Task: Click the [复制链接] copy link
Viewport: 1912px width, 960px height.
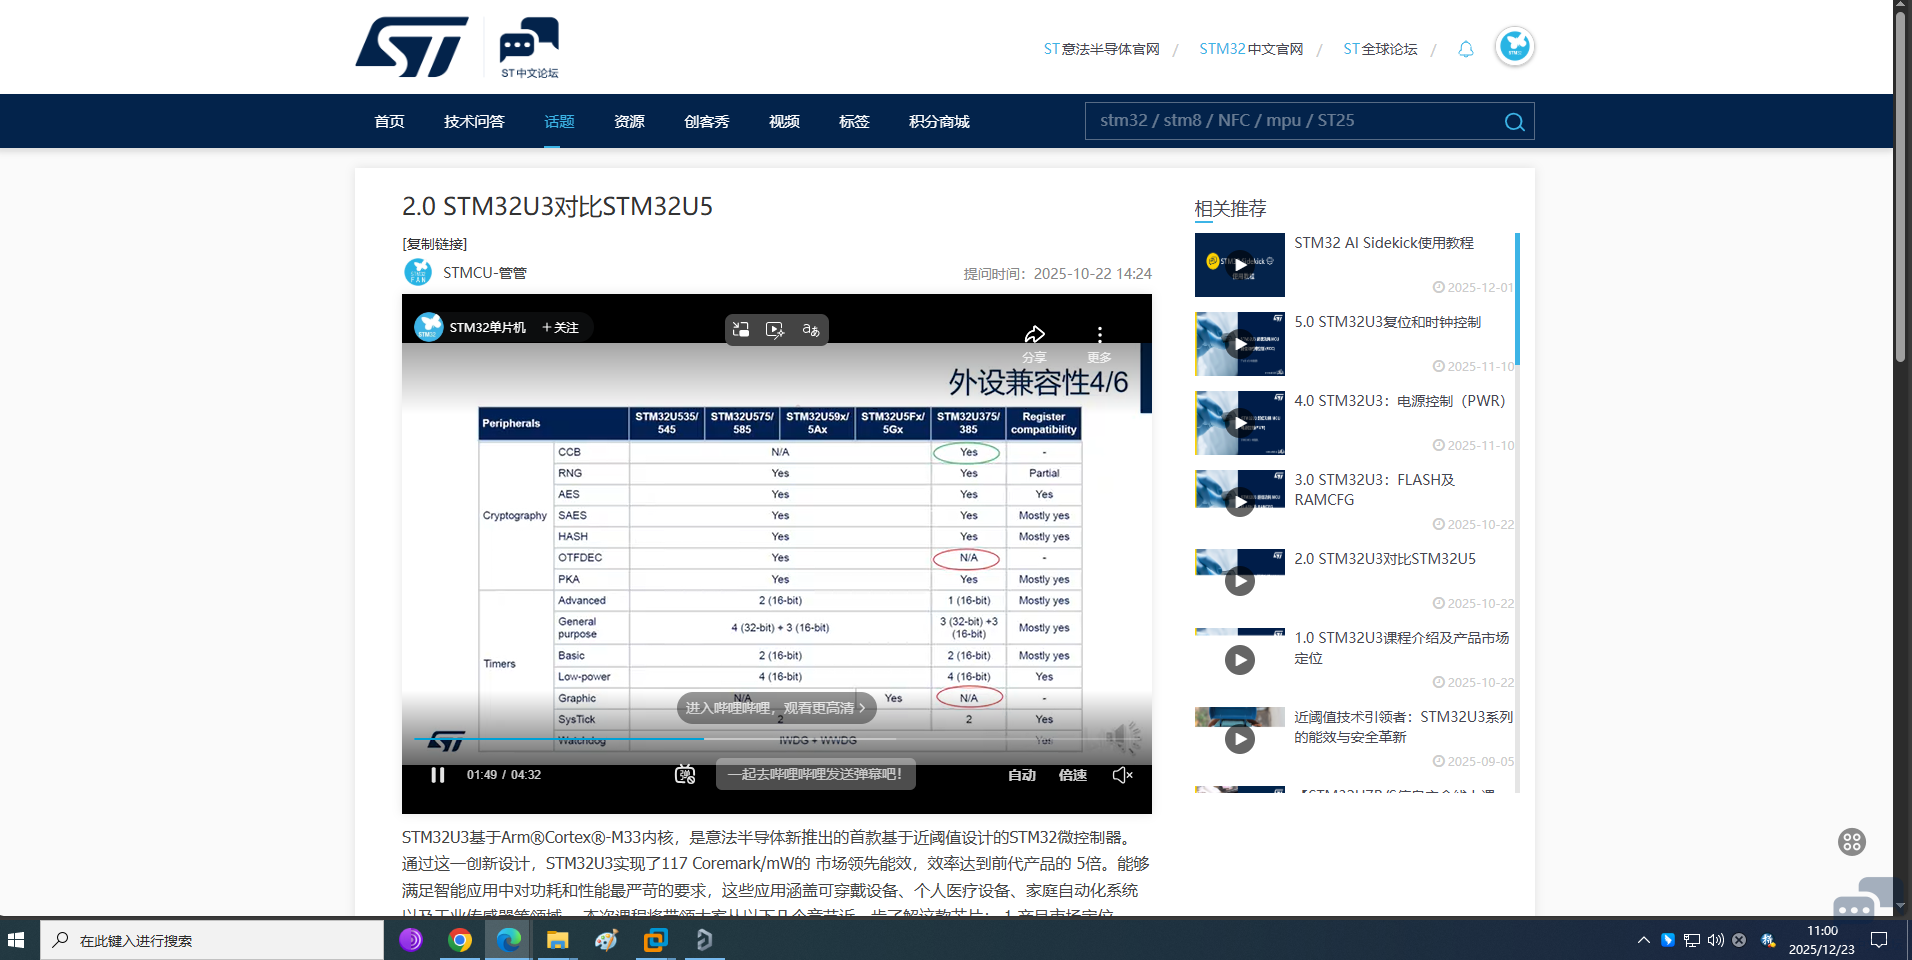Action: pos(434,244)
